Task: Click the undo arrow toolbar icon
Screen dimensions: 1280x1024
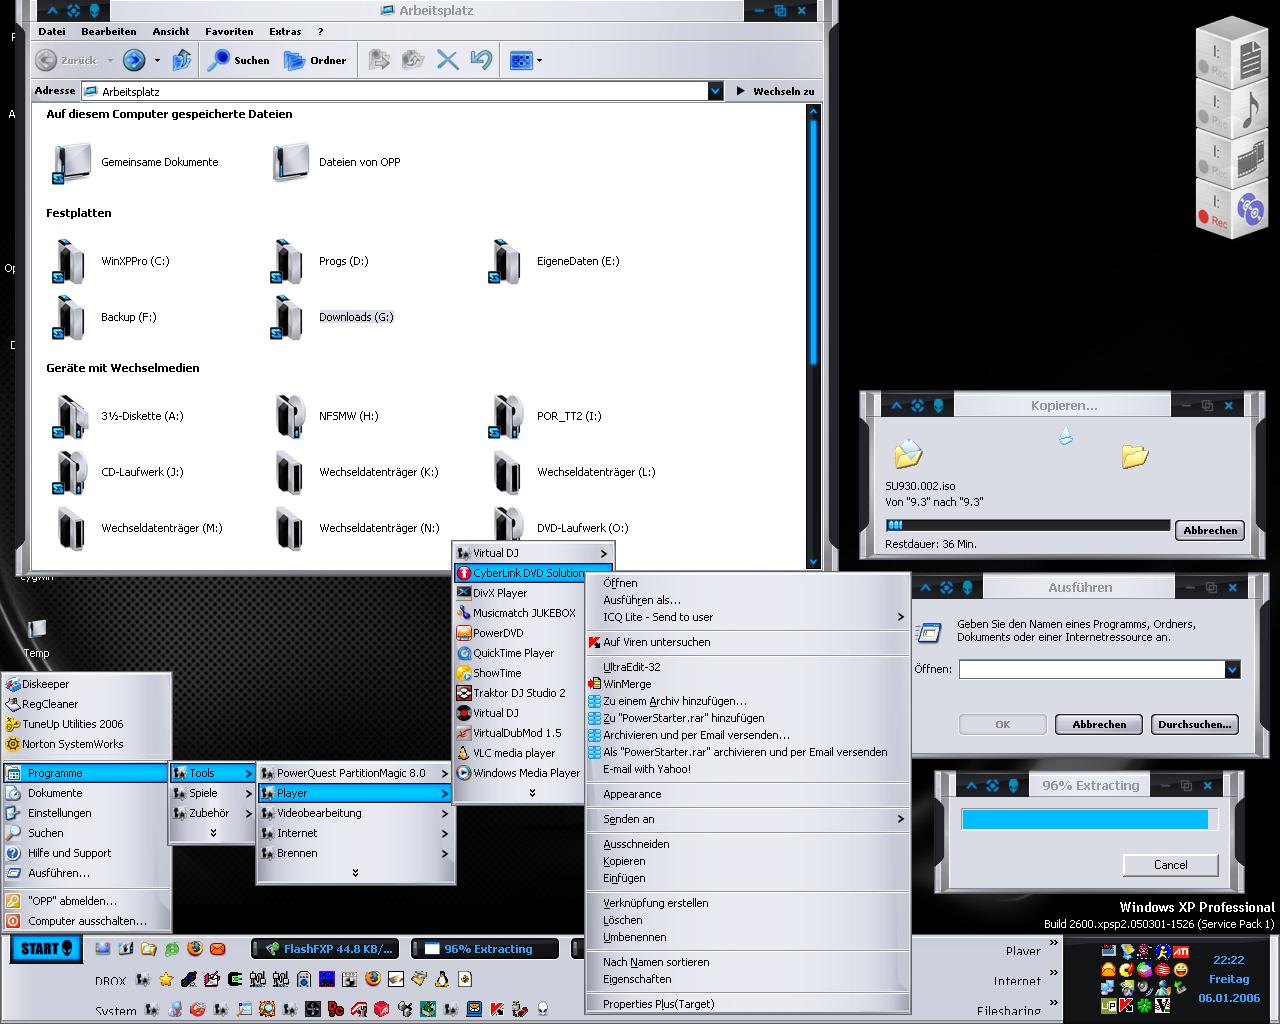Action: 481,61
